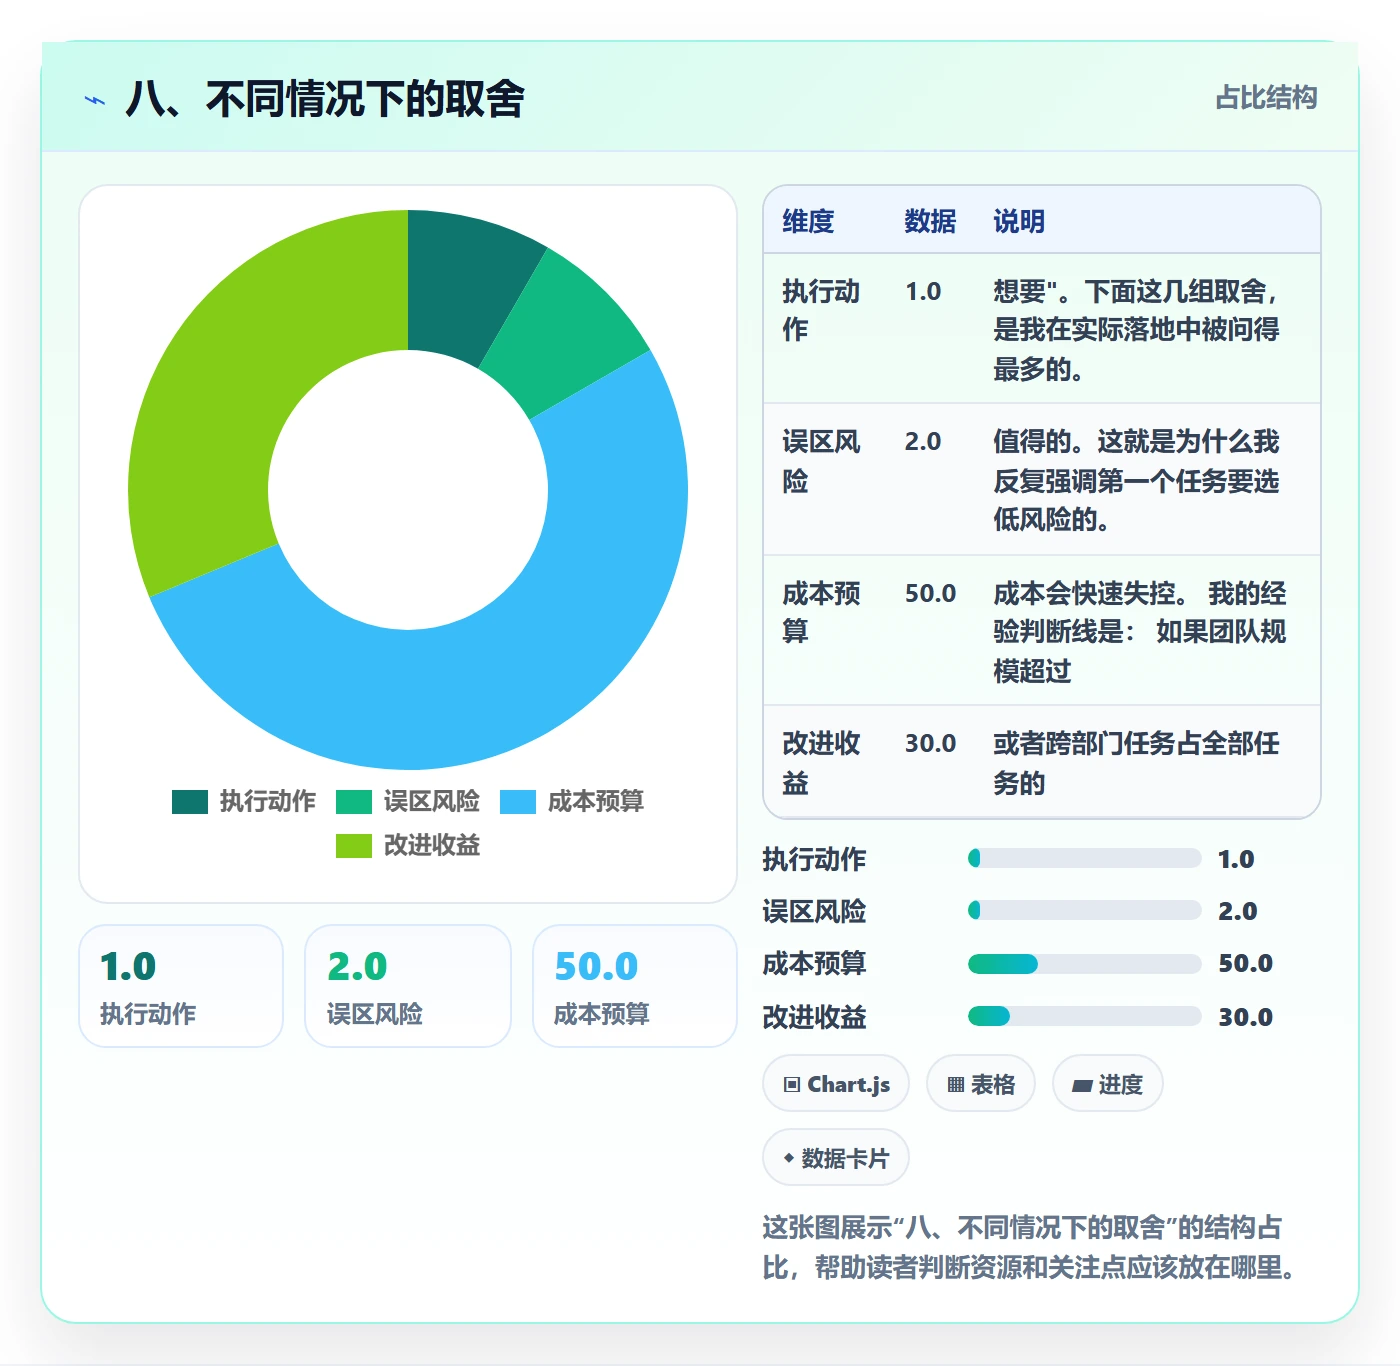Toggle the 误区风险 legend color swatch
The width and height of the screenshot is (1400, 1366).
click(354, 801)
